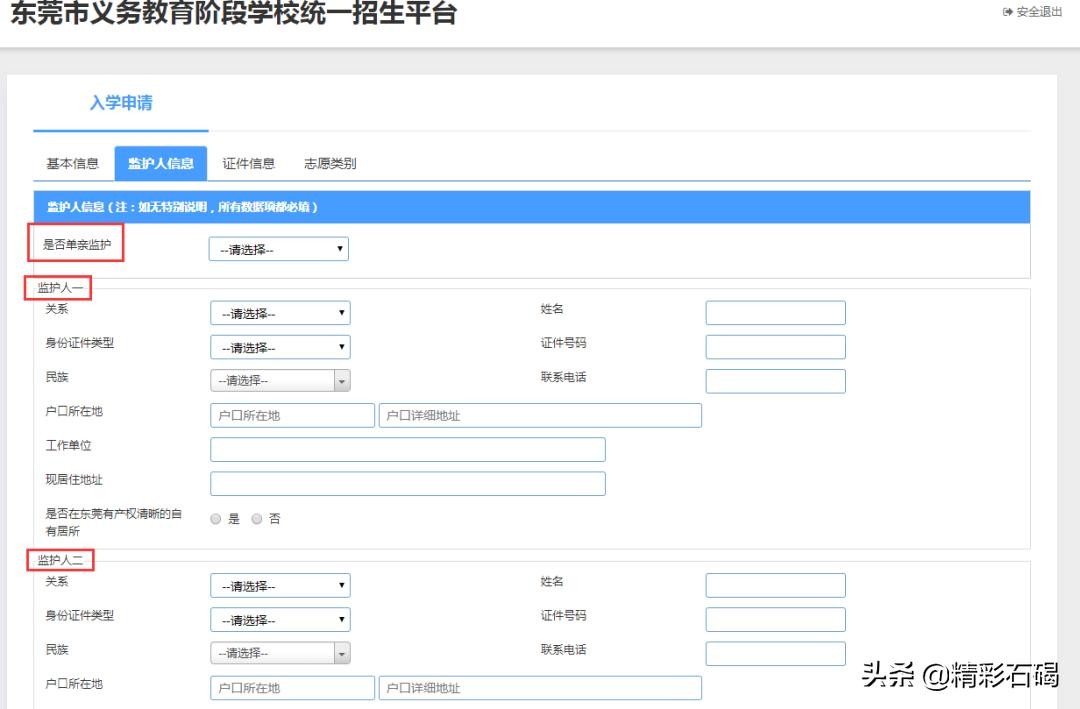Expand guardian one 关系 dropdown

280,313
